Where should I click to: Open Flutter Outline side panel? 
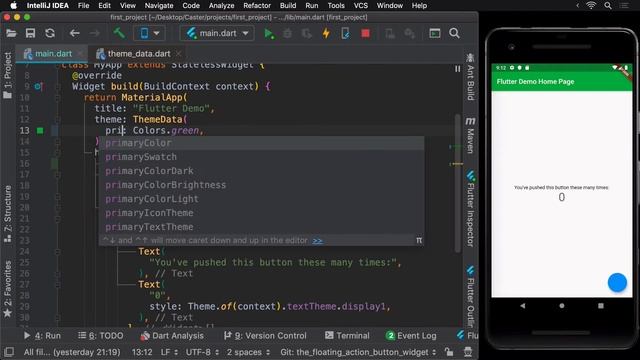click(470, 296)
